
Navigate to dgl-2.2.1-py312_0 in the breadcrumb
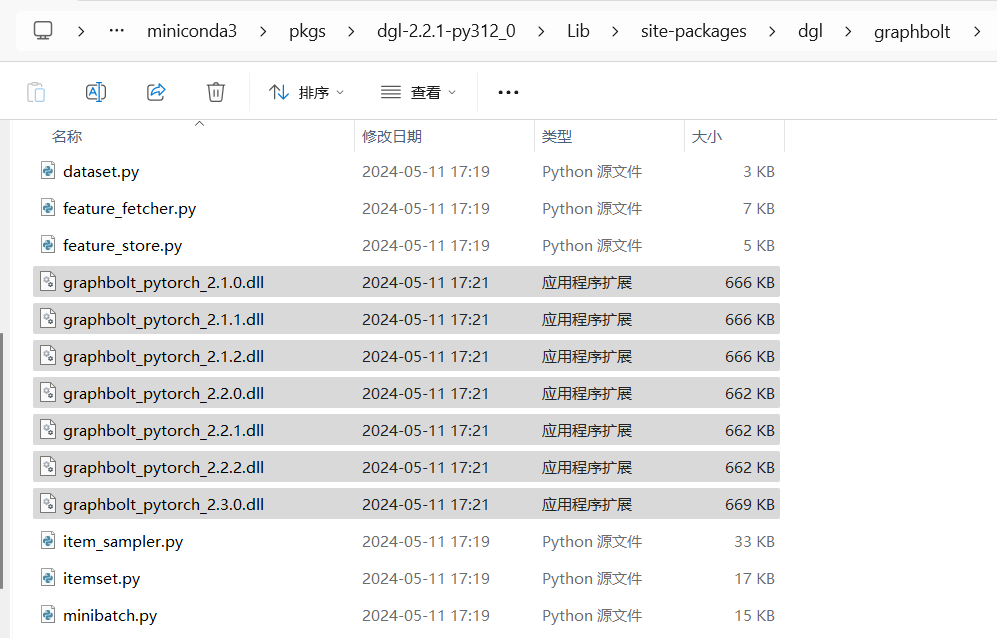click(446, 31)
